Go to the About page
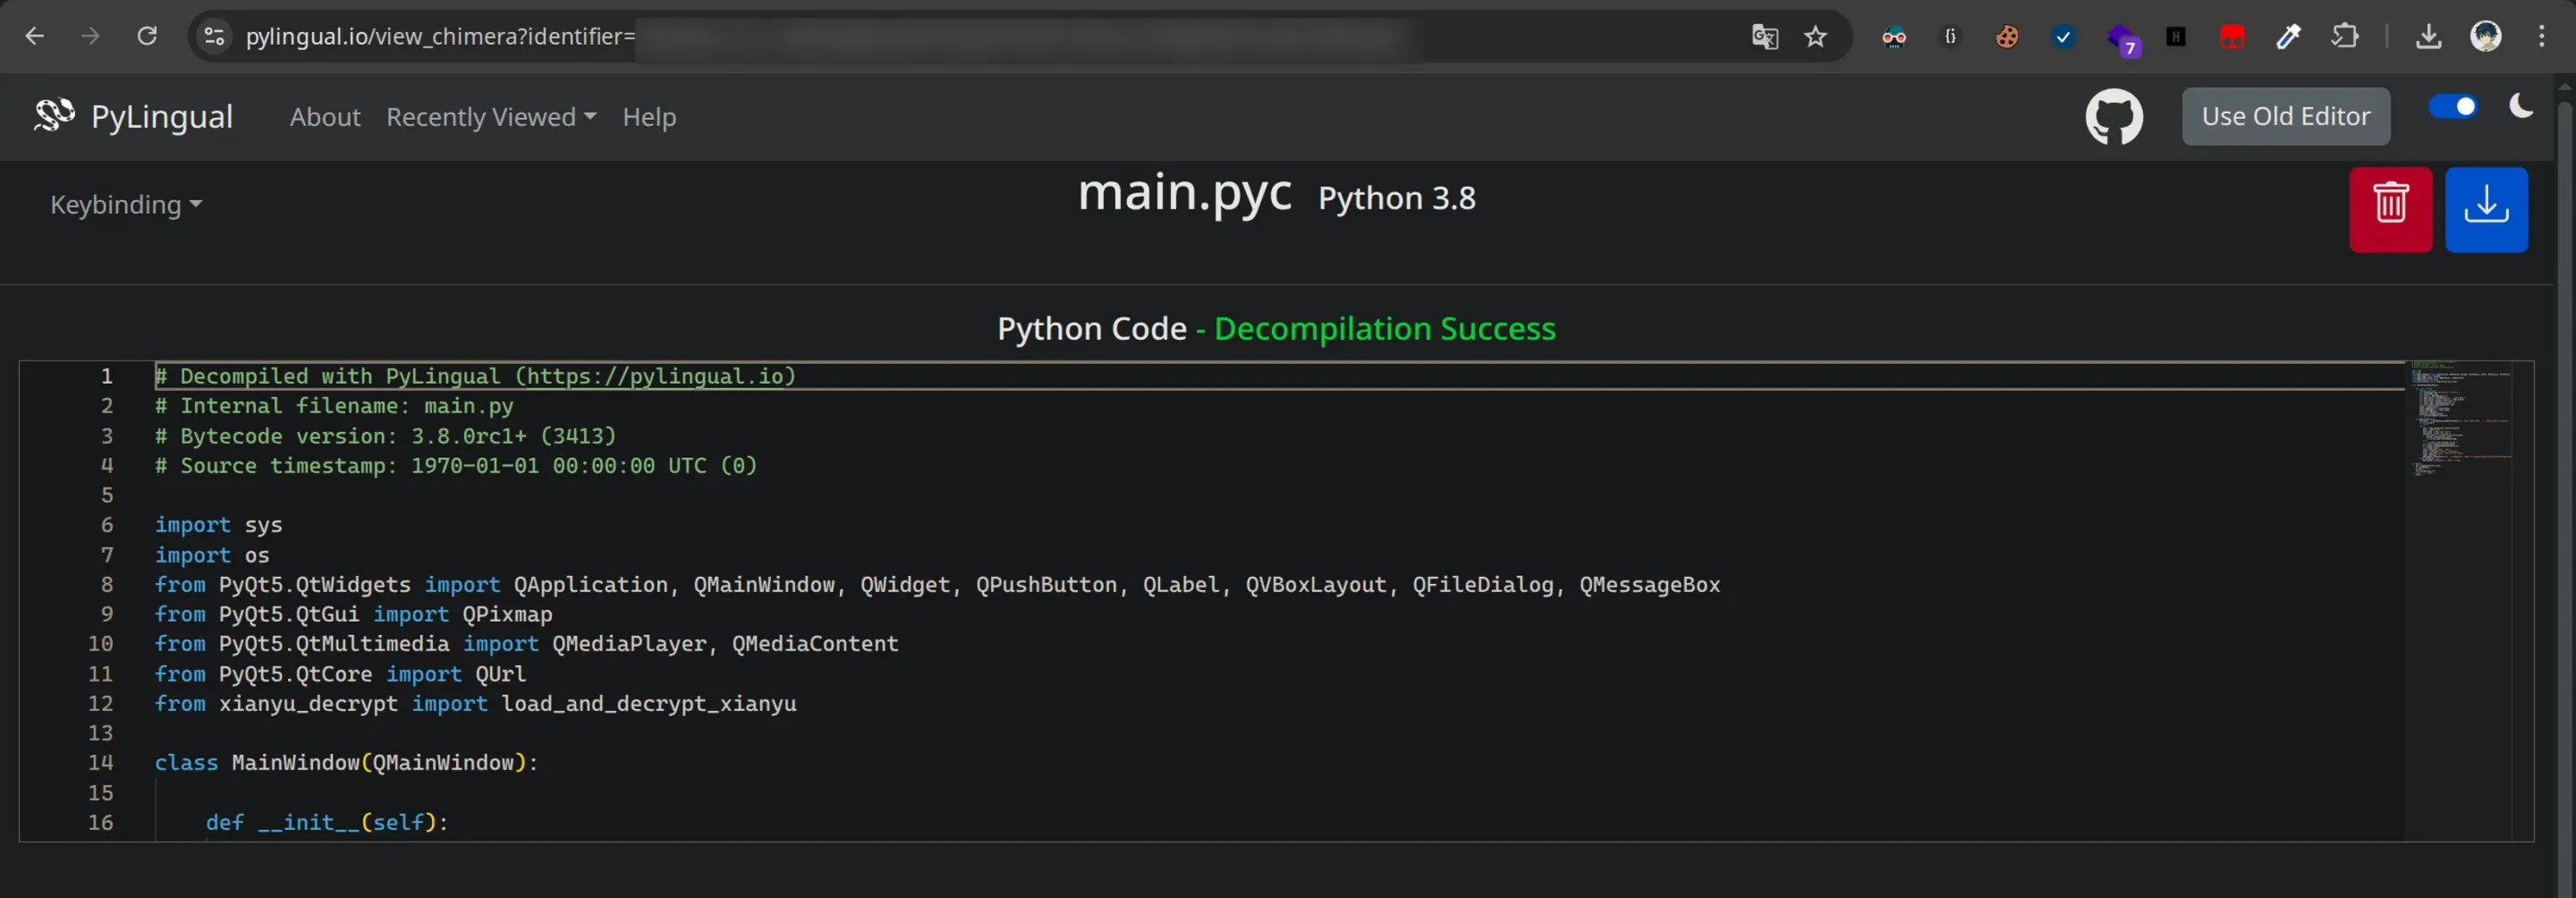The image size is (2576, 898). [325, 117]
